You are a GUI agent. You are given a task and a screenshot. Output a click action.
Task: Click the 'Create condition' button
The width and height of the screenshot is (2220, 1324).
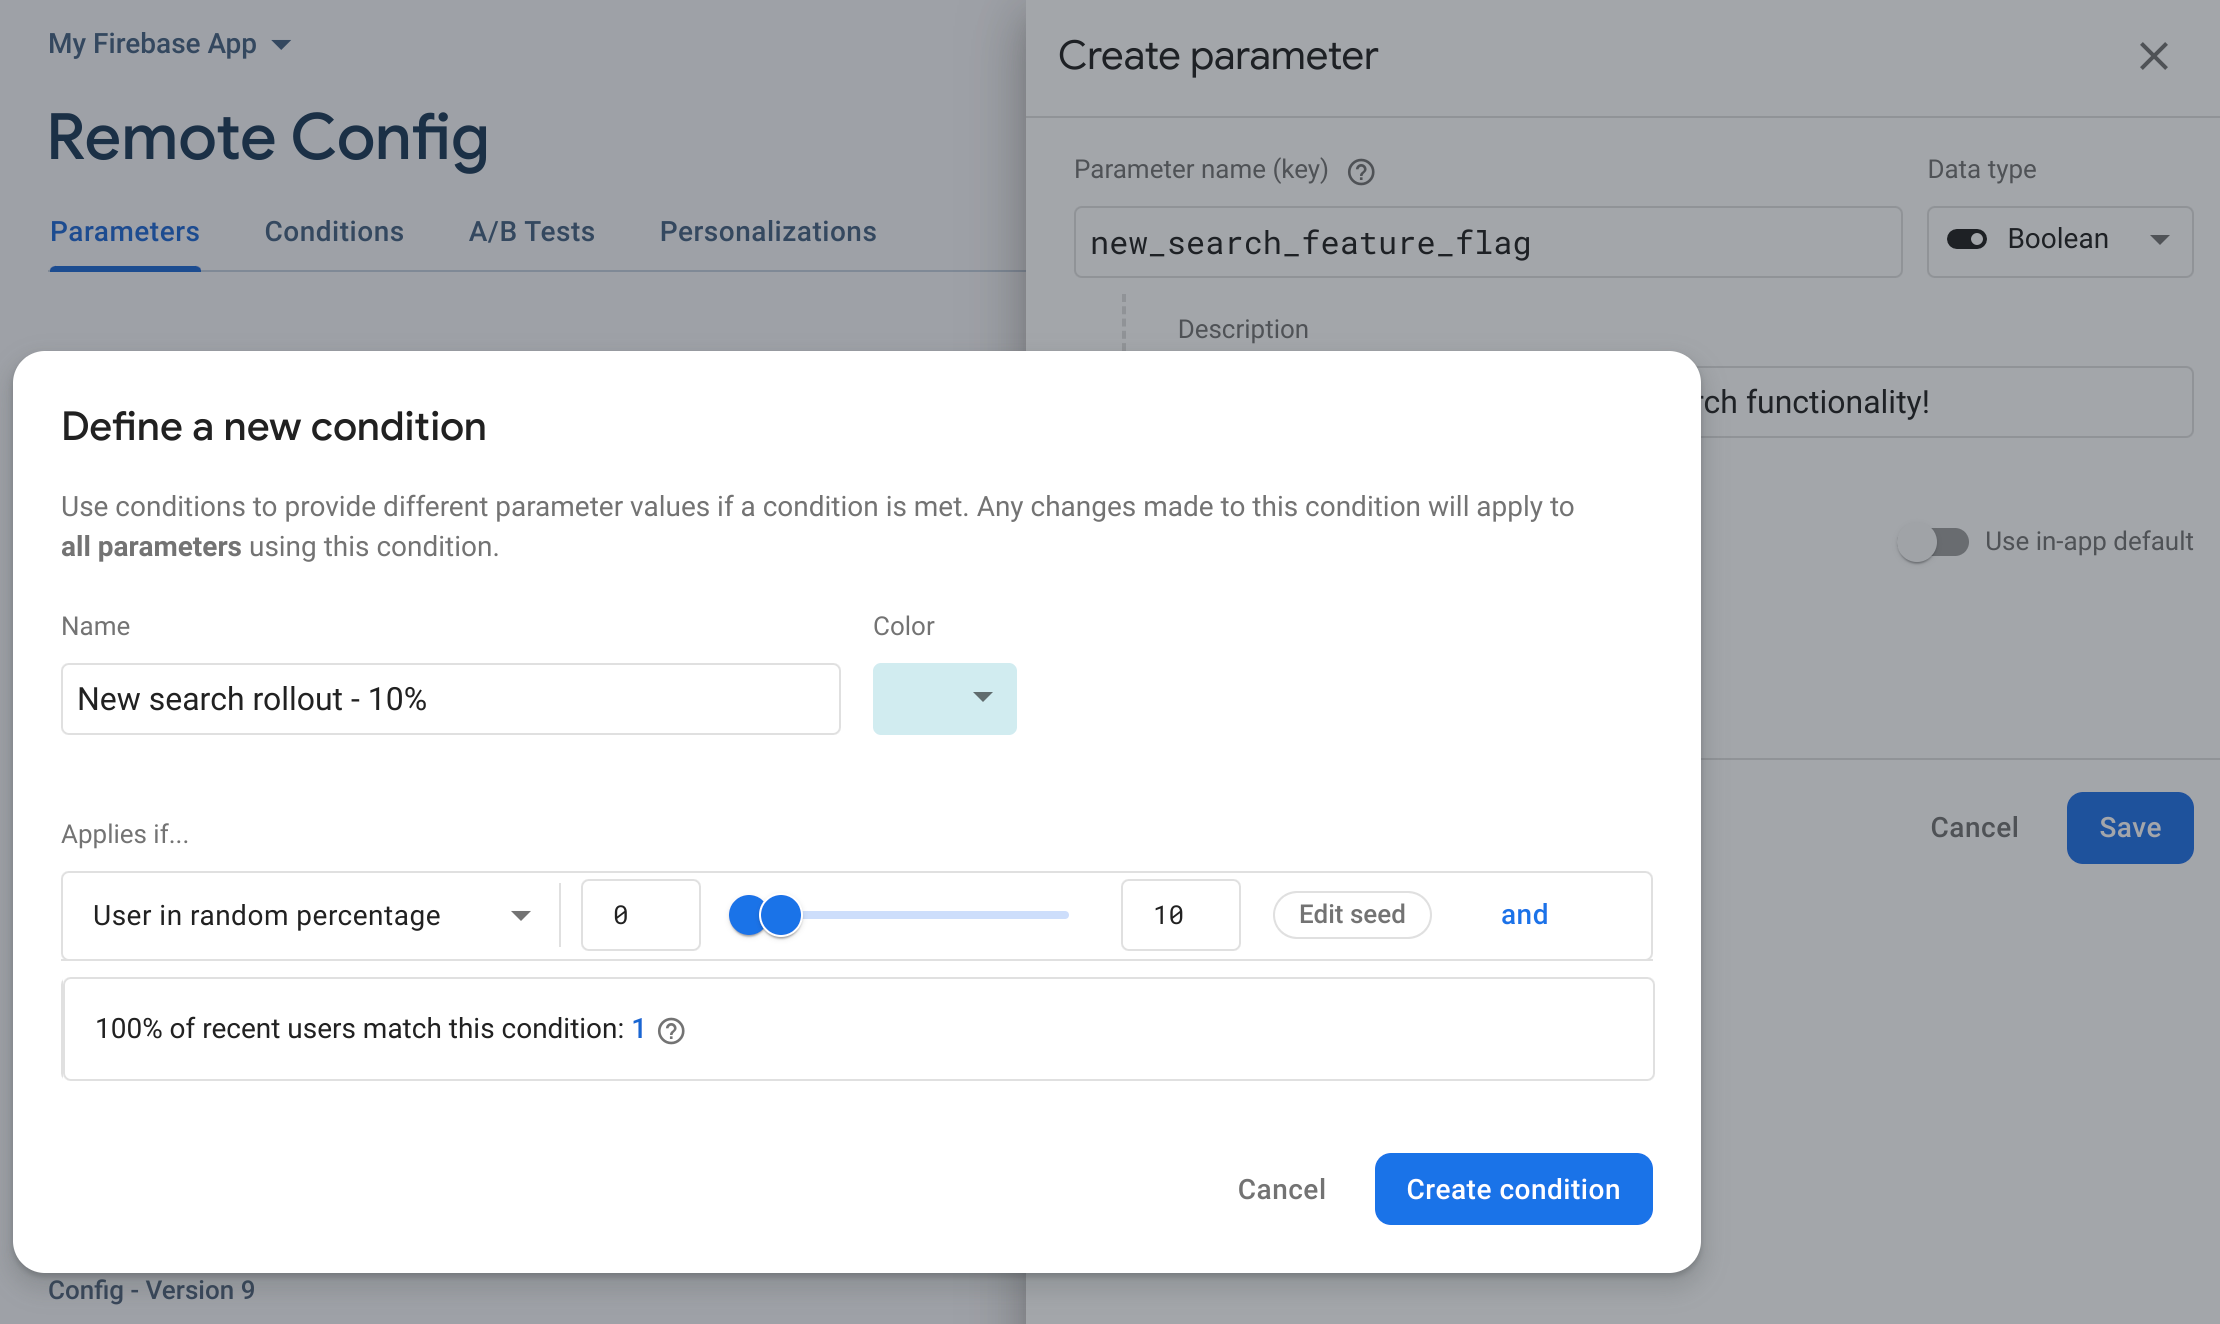[1514, 1188]
